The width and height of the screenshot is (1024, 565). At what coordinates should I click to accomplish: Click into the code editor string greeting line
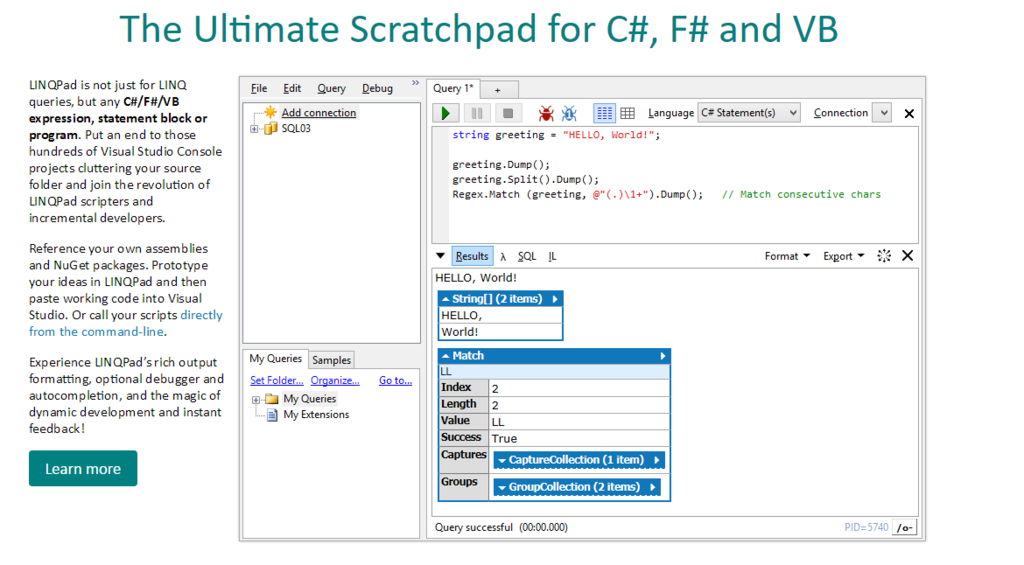point(556,135)
